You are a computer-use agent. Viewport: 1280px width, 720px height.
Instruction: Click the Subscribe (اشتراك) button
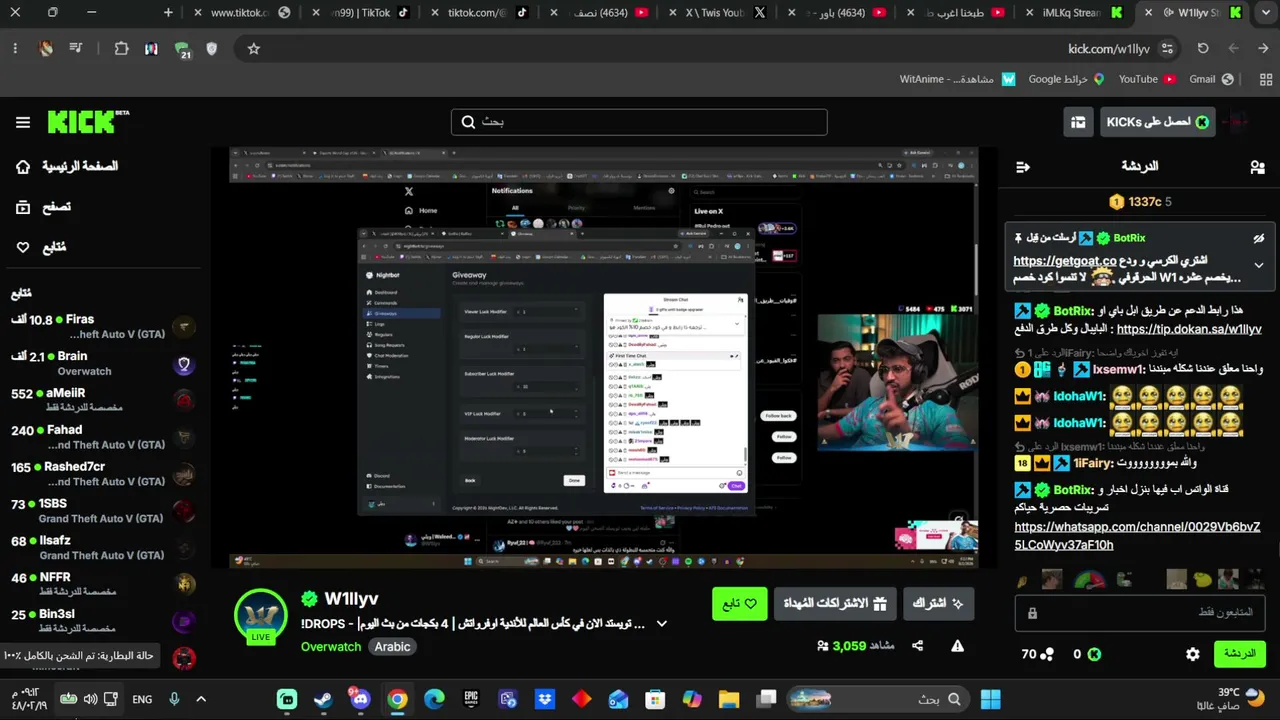(x=938, y=604)
